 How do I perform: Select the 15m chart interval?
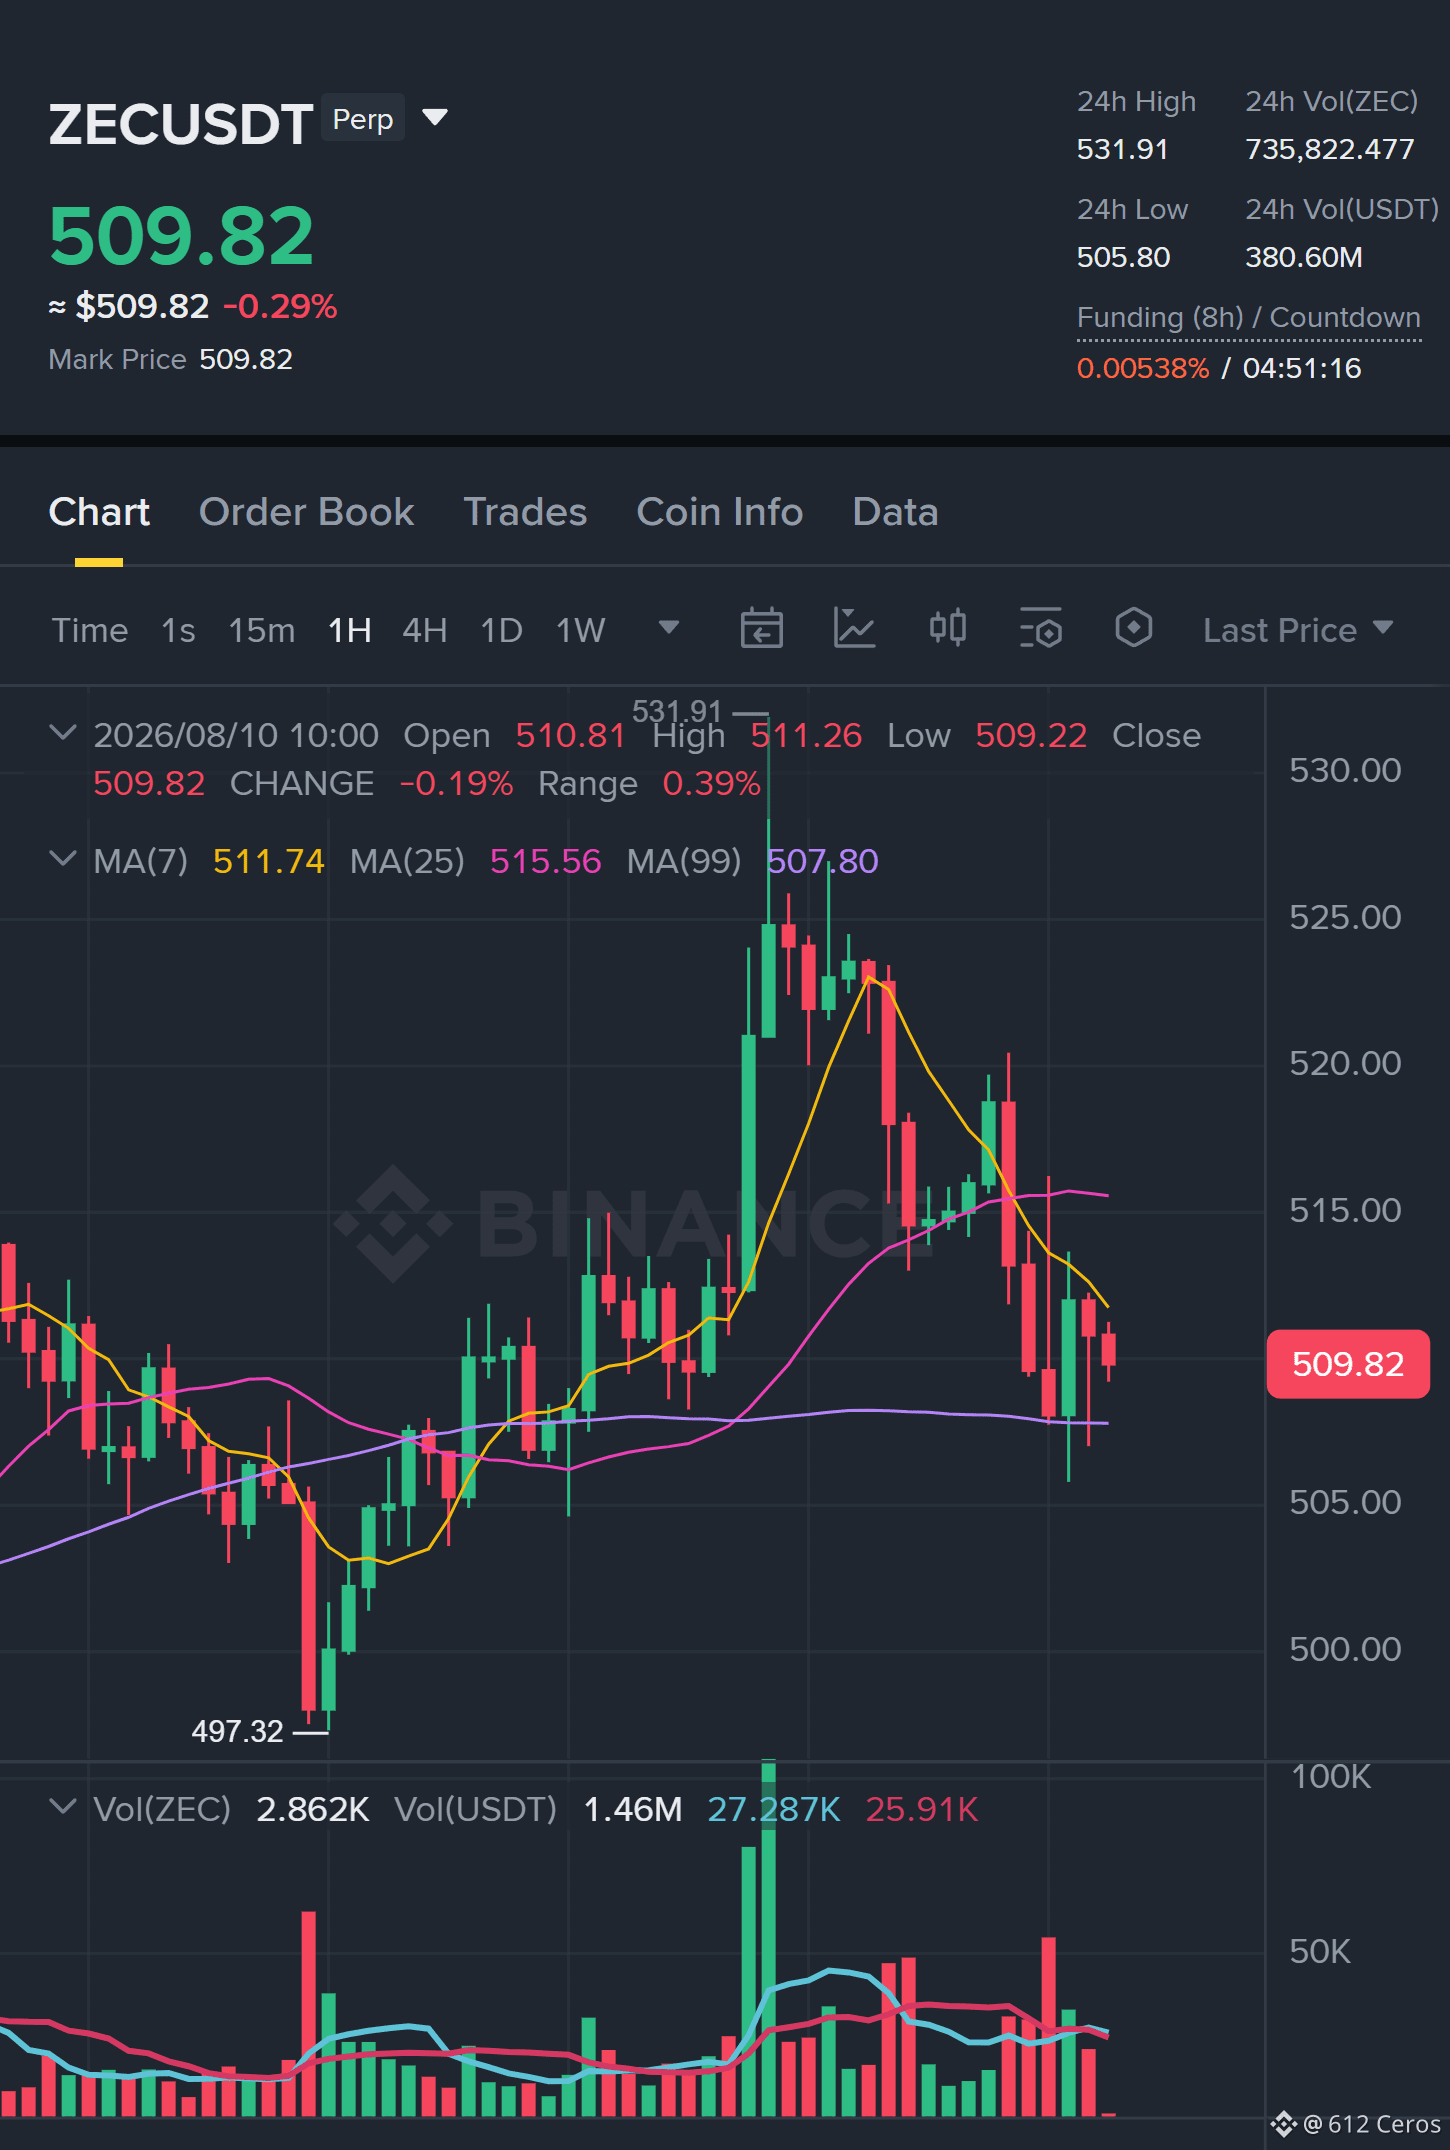262,630
